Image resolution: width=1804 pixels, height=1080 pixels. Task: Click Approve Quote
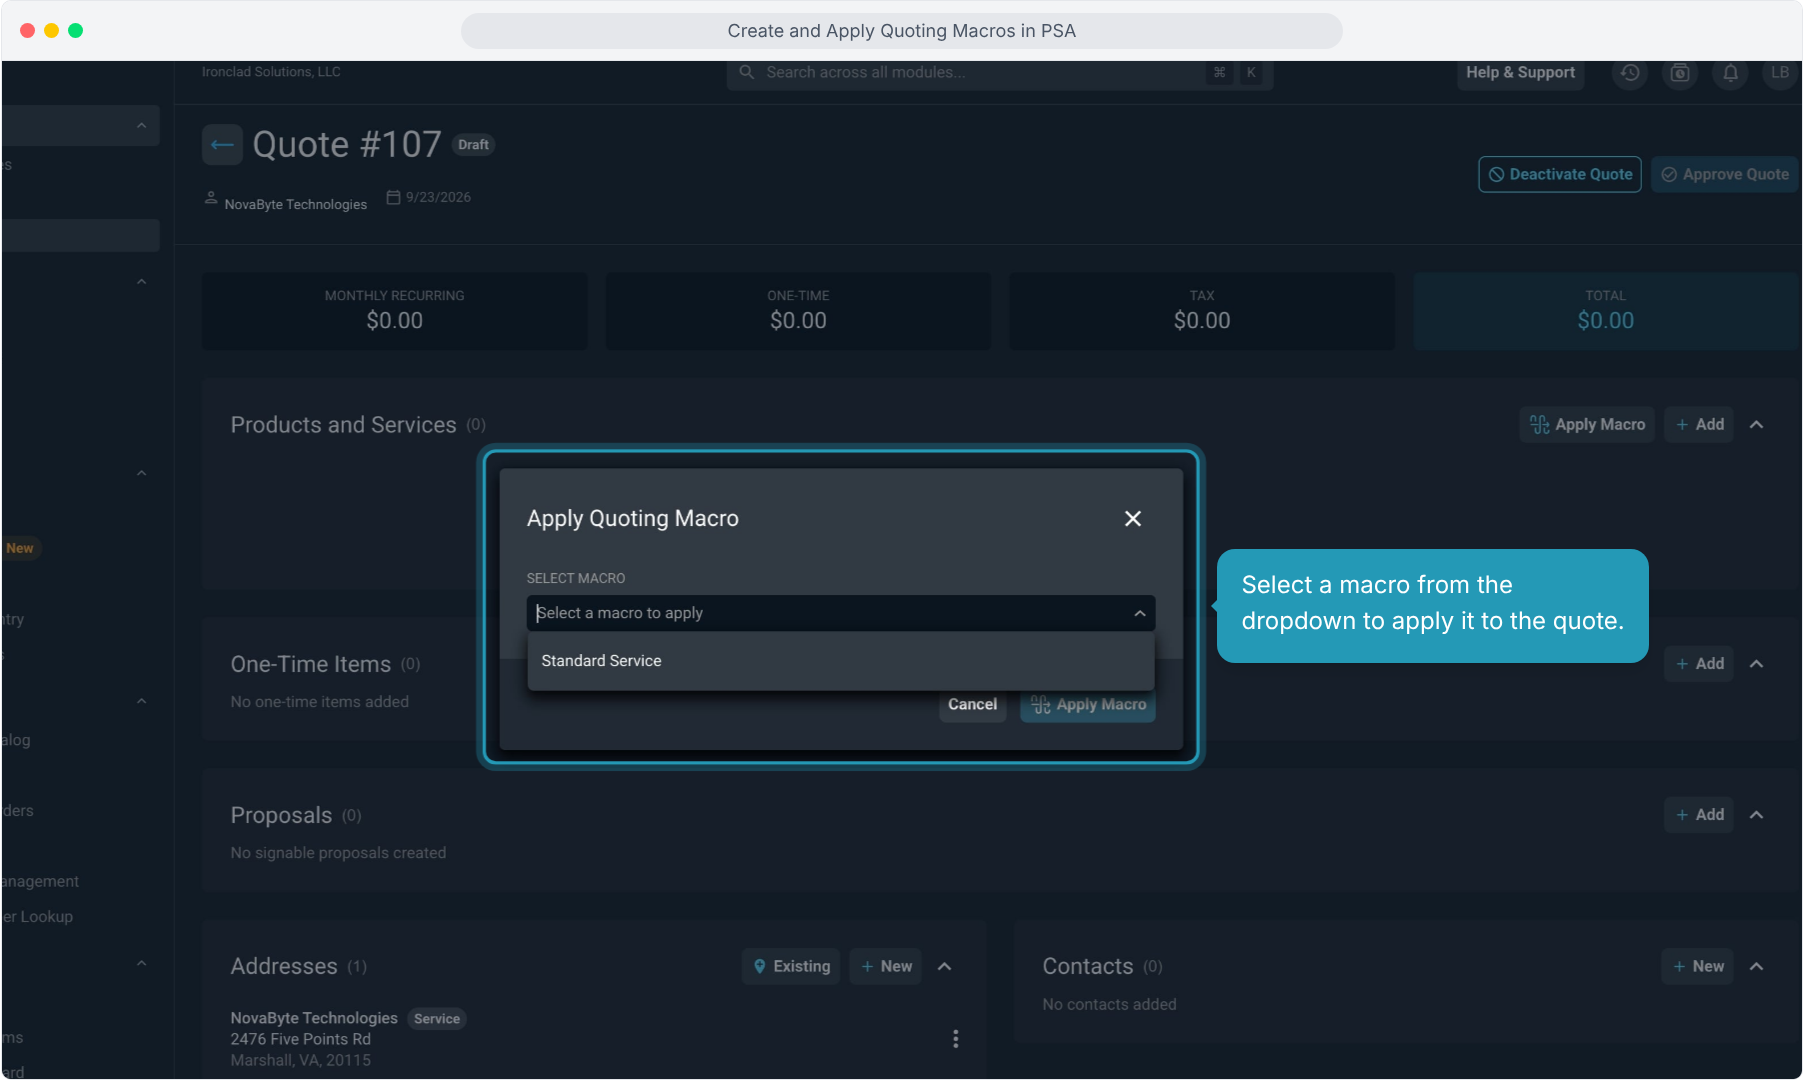[1725, 174]
